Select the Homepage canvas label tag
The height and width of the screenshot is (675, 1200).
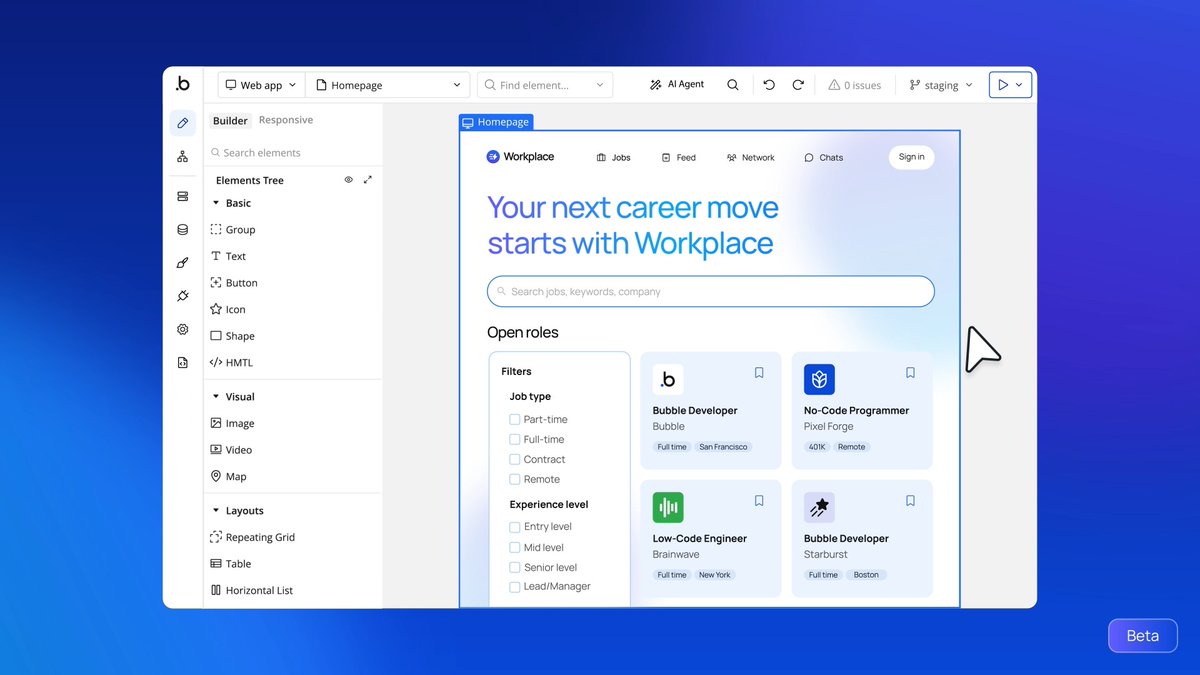click(x=496, y=122)
